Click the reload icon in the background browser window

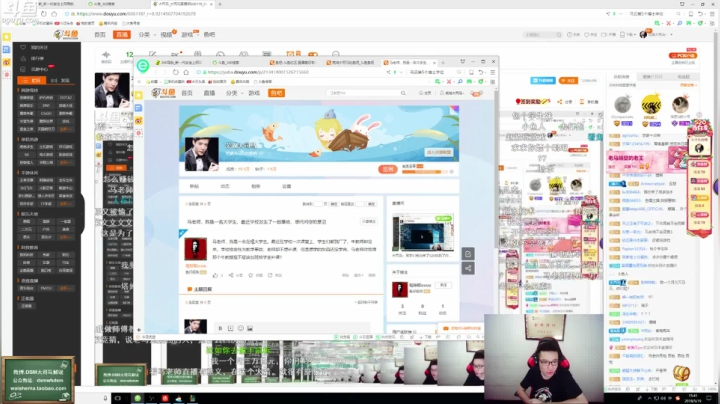(44, 14)
